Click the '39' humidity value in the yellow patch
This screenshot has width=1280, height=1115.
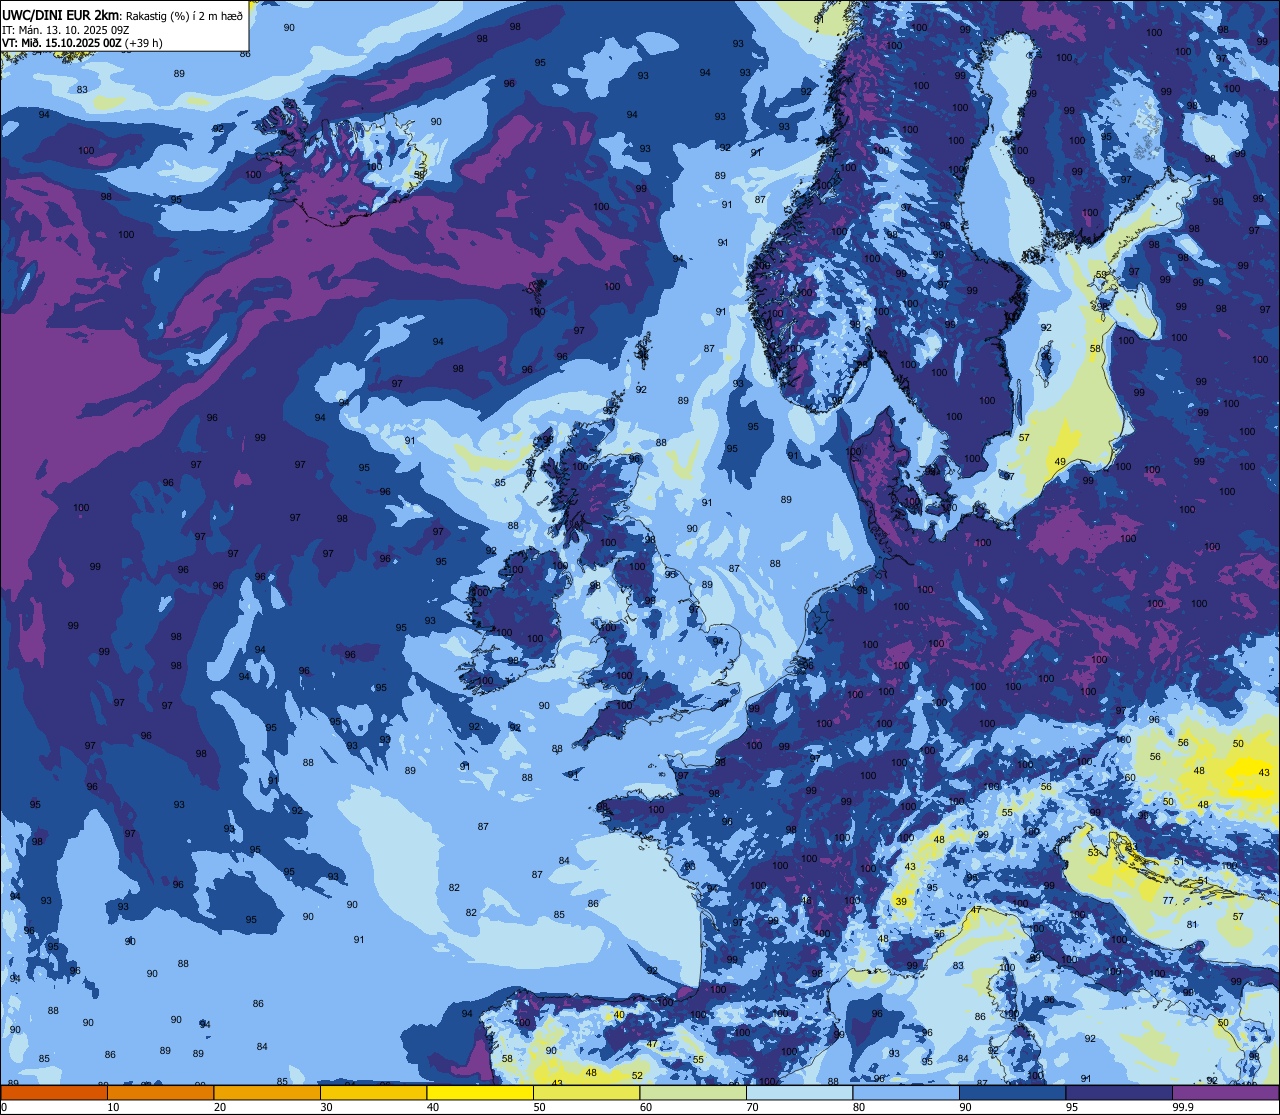coord(901,902)
